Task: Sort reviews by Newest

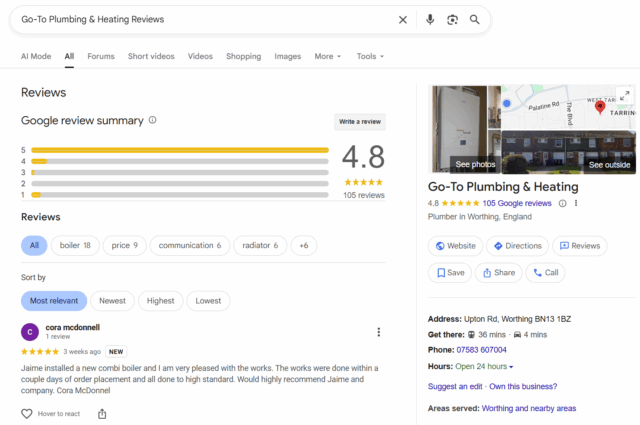Action: [112, 301]
